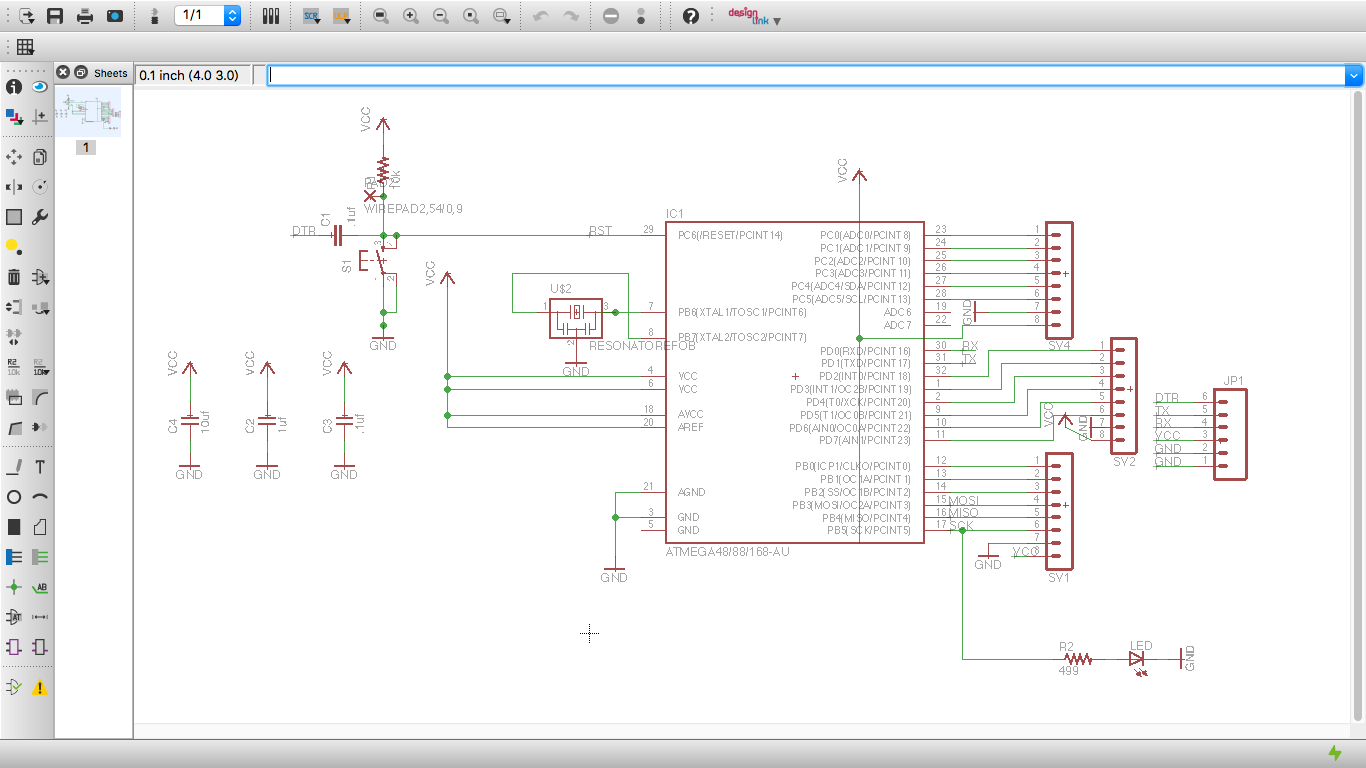Viewport: 1366px width, 768px height.
Task: Click the Zoom to fit icon
Action: (381, 16)
